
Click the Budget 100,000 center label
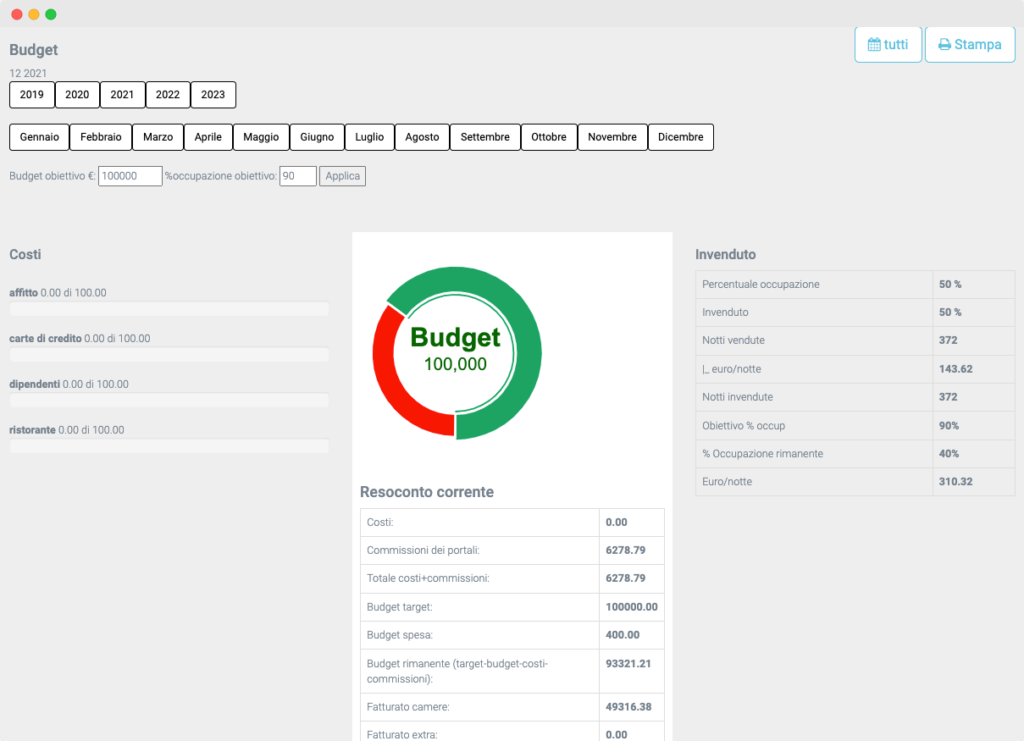[x=456, y=350]
